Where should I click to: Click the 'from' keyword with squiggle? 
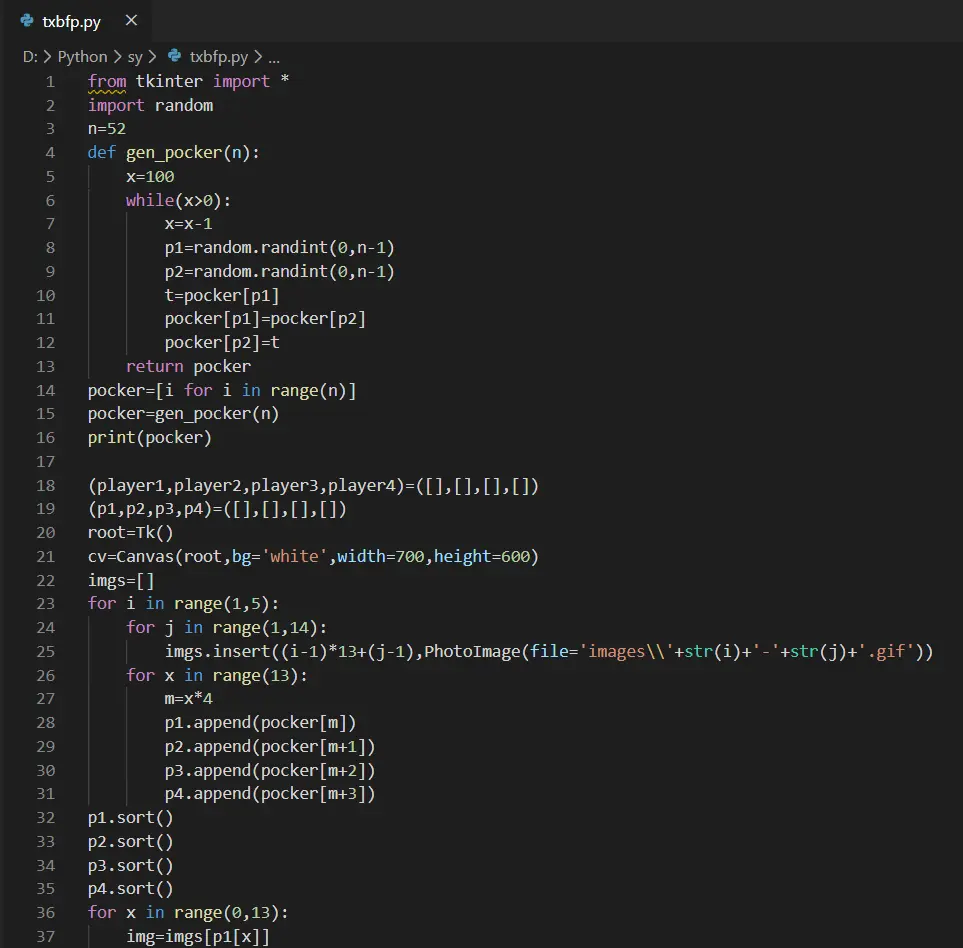coord(107,82)
